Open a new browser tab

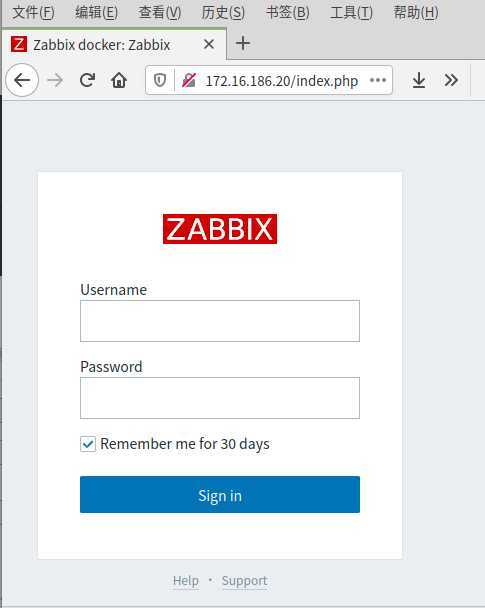[243, 43]
